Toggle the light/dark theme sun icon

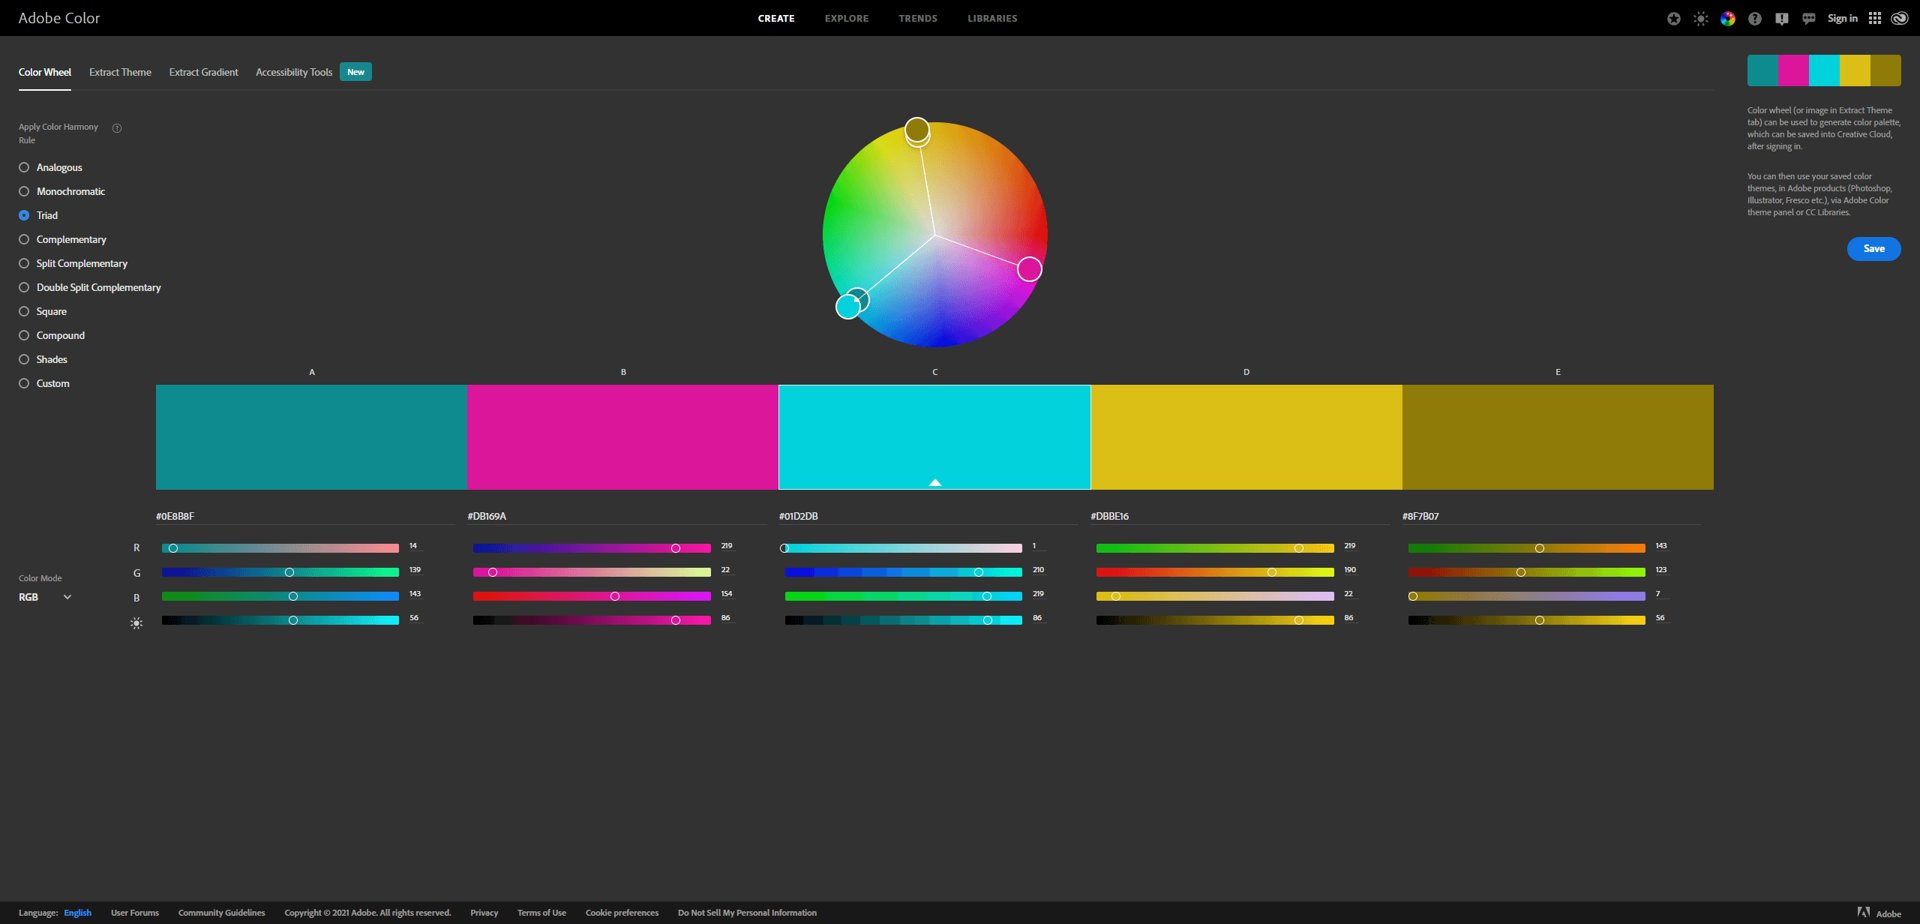tap(1700, 18)
